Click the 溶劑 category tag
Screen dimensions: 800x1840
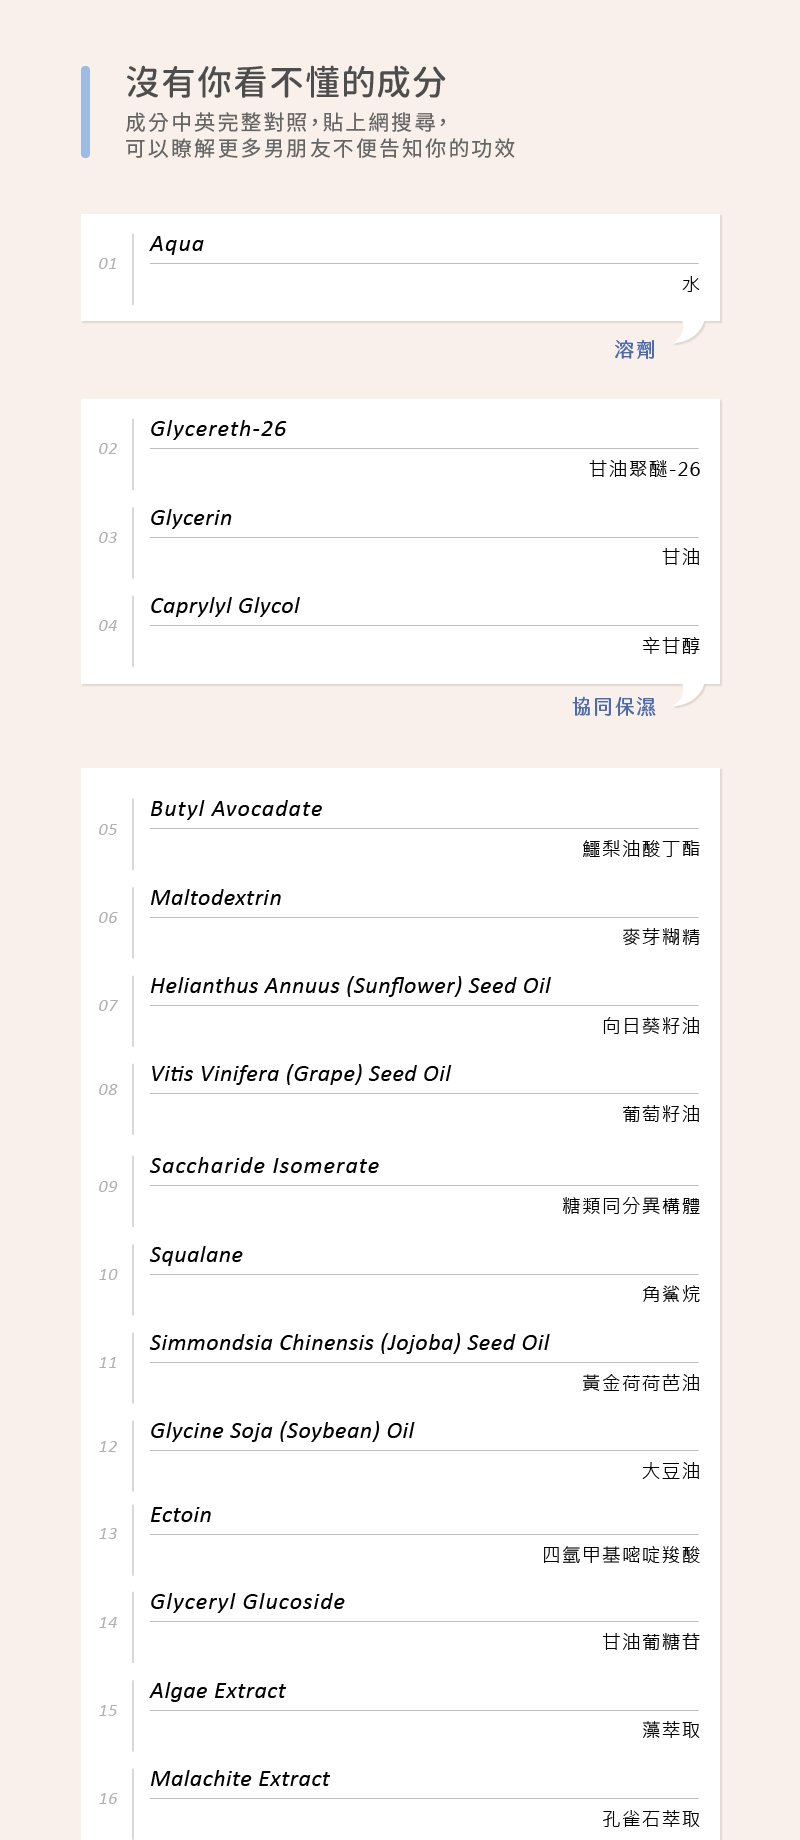(635, 350)
